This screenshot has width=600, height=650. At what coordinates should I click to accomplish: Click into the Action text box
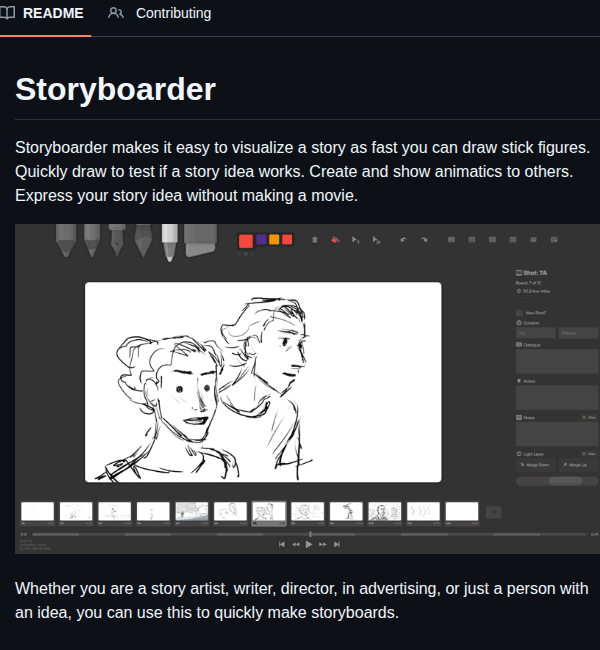pyautogui.click(x=558, y=398)
